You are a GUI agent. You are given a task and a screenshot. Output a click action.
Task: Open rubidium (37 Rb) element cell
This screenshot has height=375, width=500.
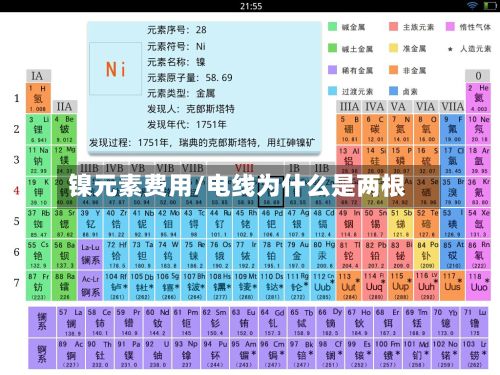tap(38, 223)
